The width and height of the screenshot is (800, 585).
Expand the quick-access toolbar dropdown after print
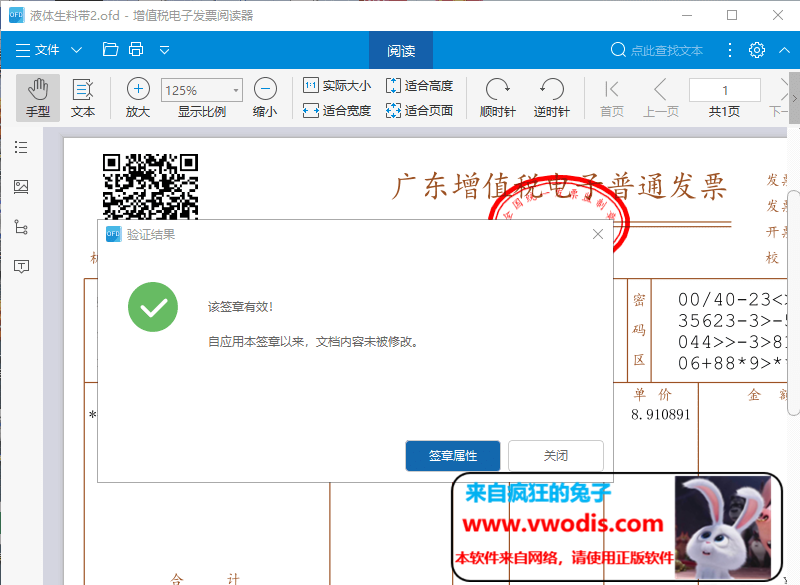tap(165, 50)
